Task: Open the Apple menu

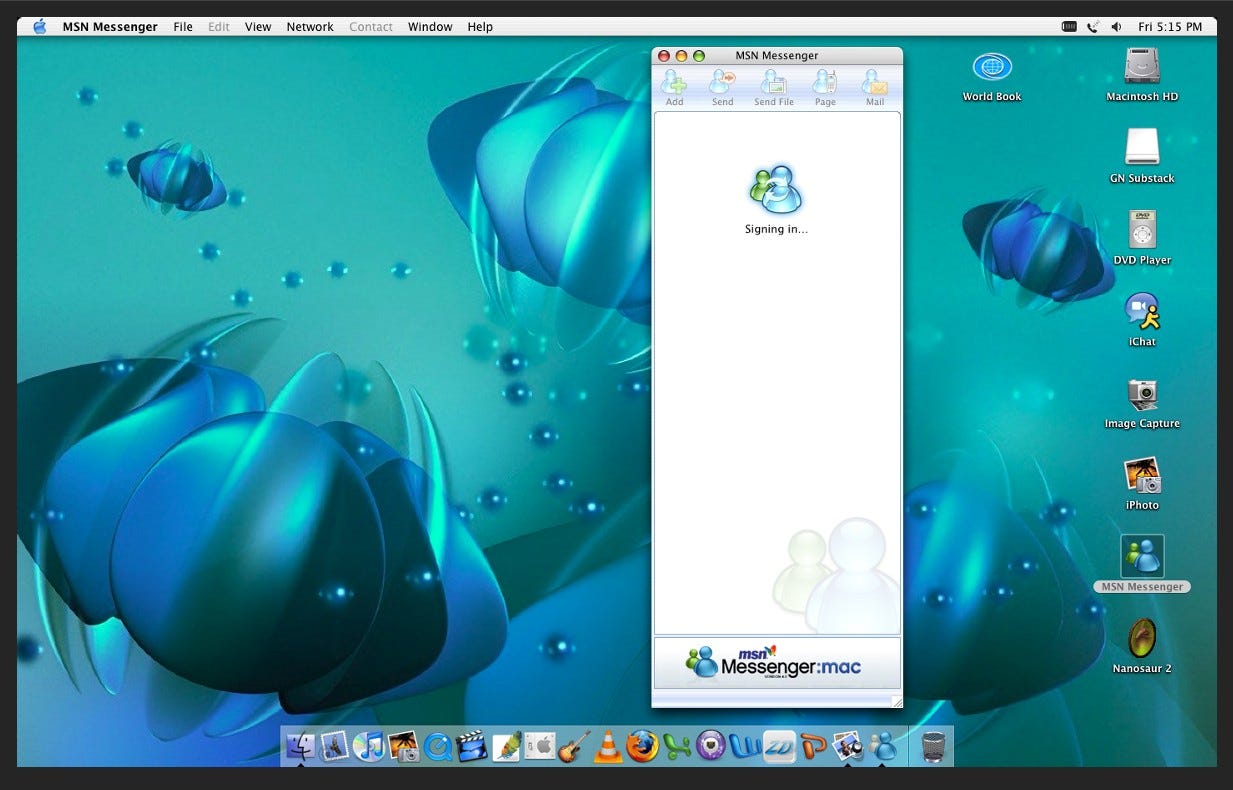Action: pyautogui.click(x=40, y=27)
